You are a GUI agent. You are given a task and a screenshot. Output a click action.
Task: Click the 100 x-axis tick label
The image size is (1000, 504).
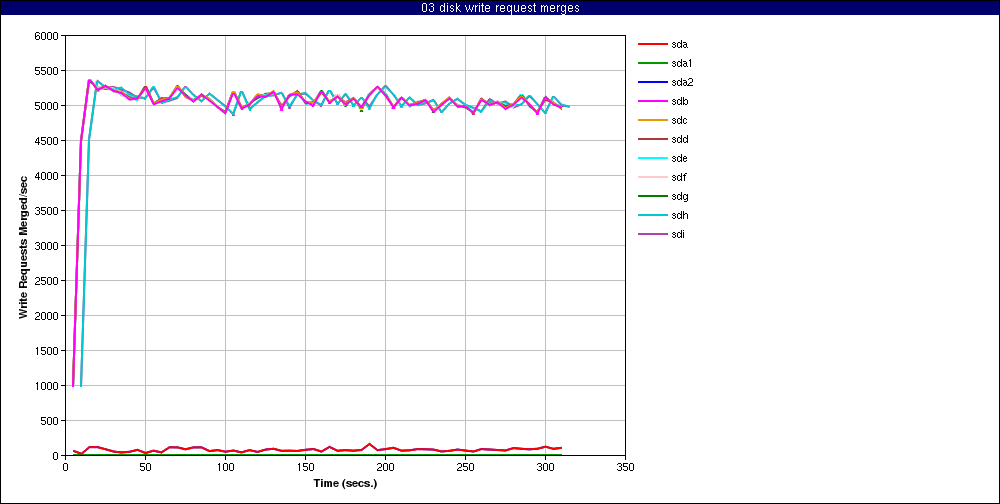tap(225, 467)
